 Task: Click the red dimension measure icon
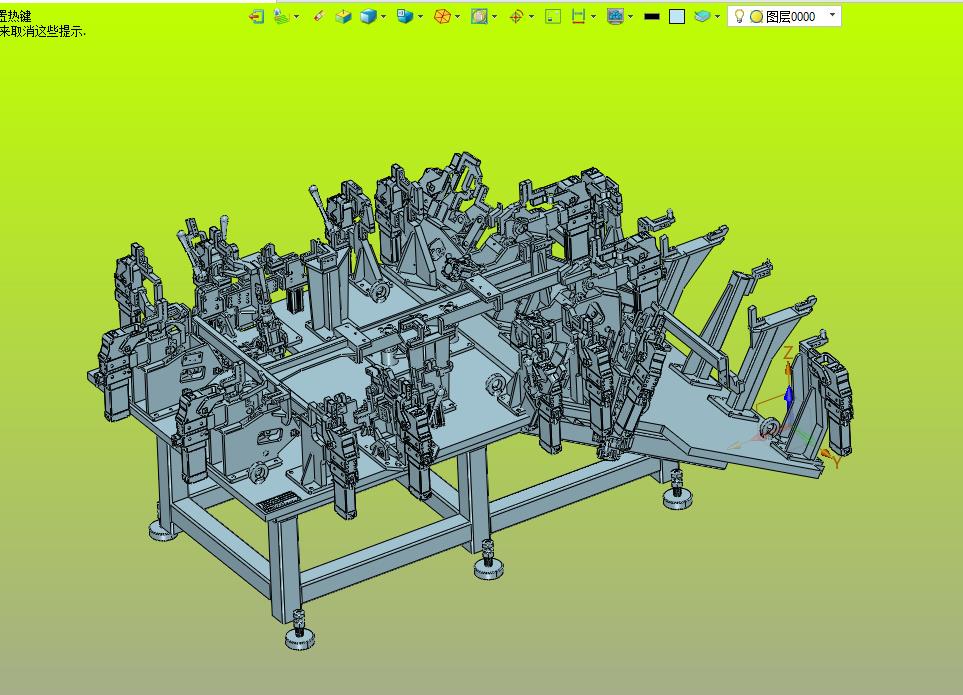click(578, 16)
